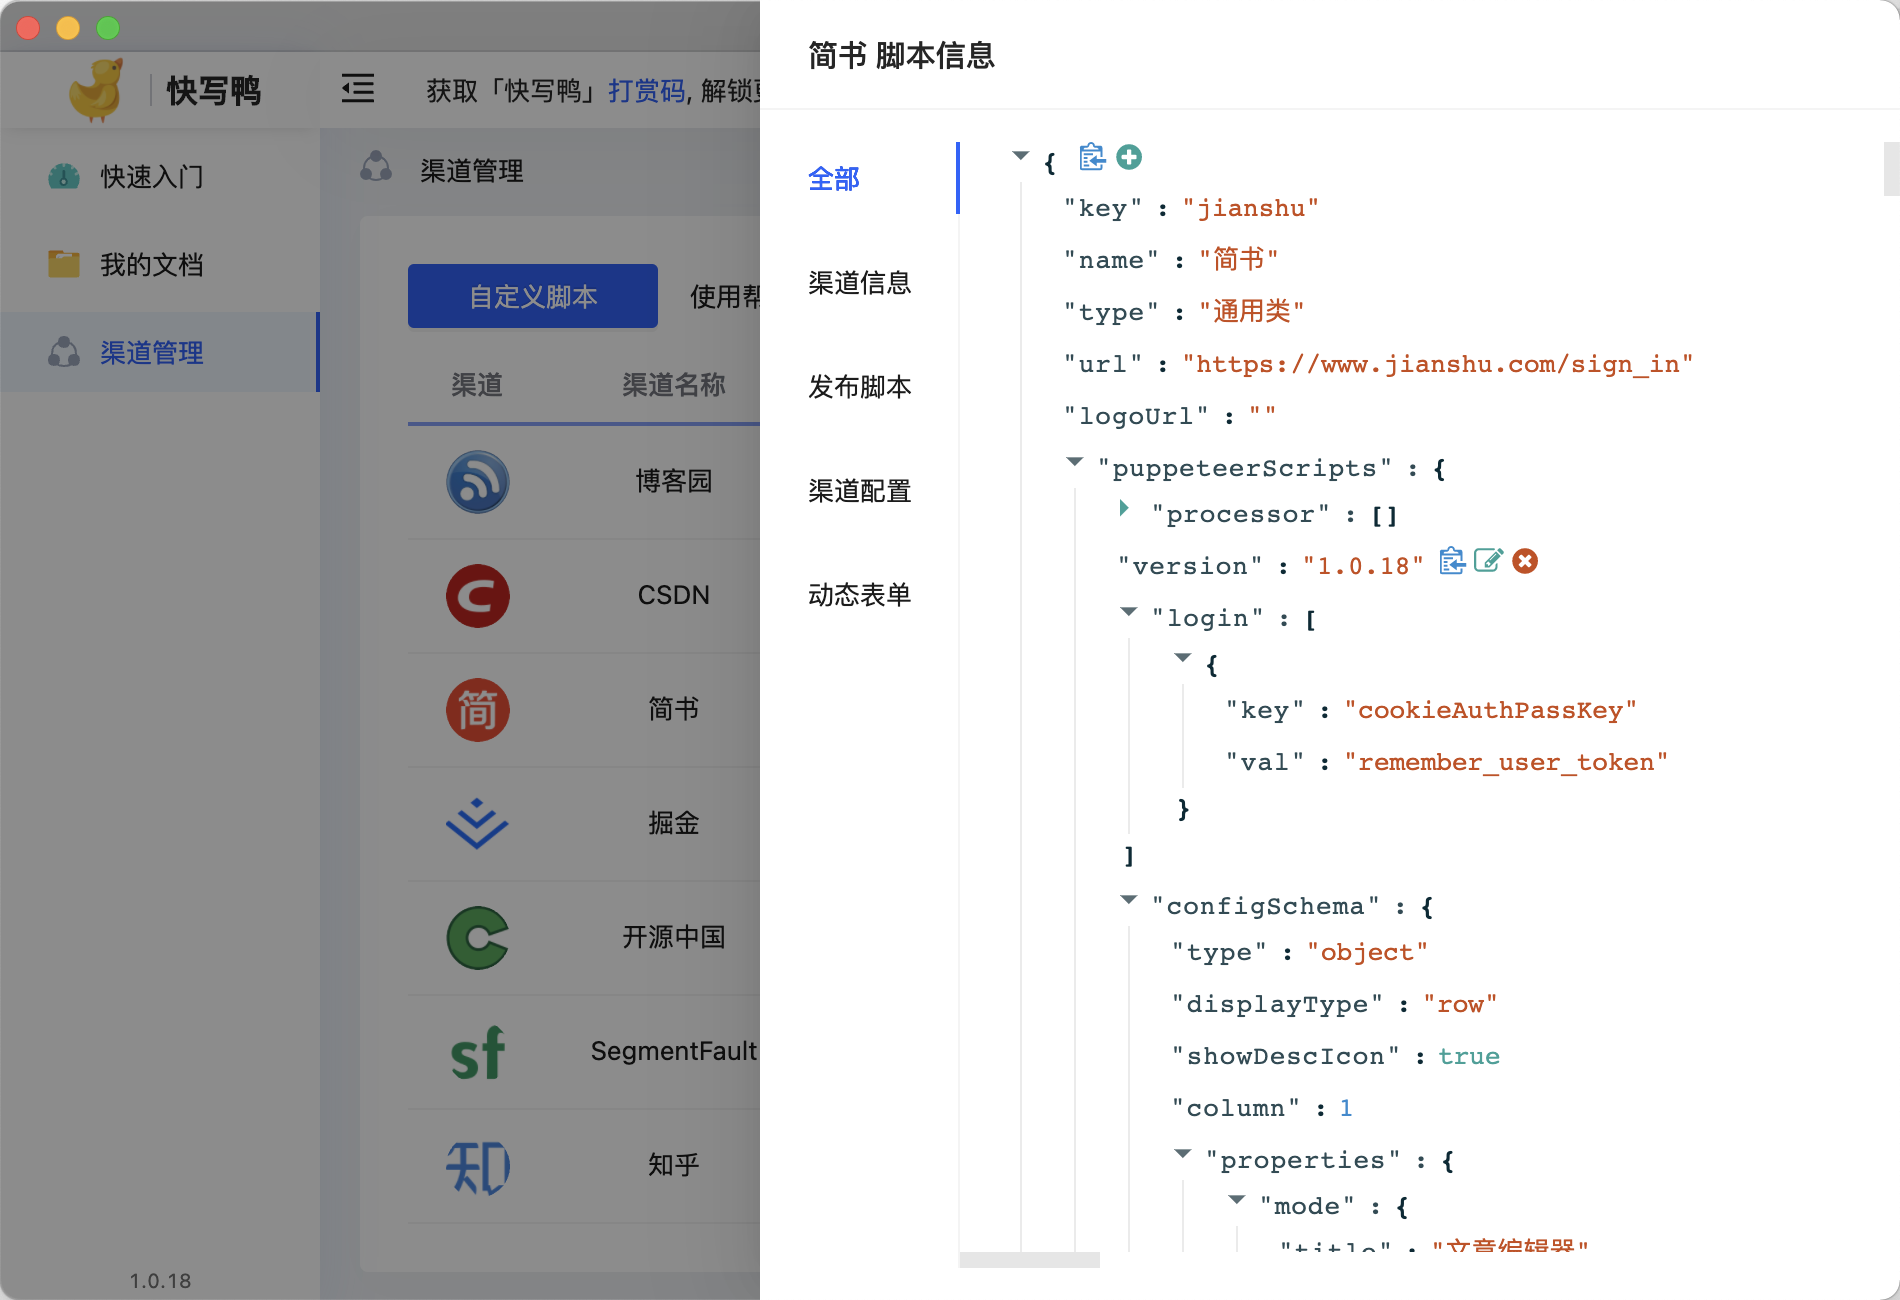This screenshot has height=1300, width=1900.
Task: Open the 发布脚本 tab
Action: 858,388
